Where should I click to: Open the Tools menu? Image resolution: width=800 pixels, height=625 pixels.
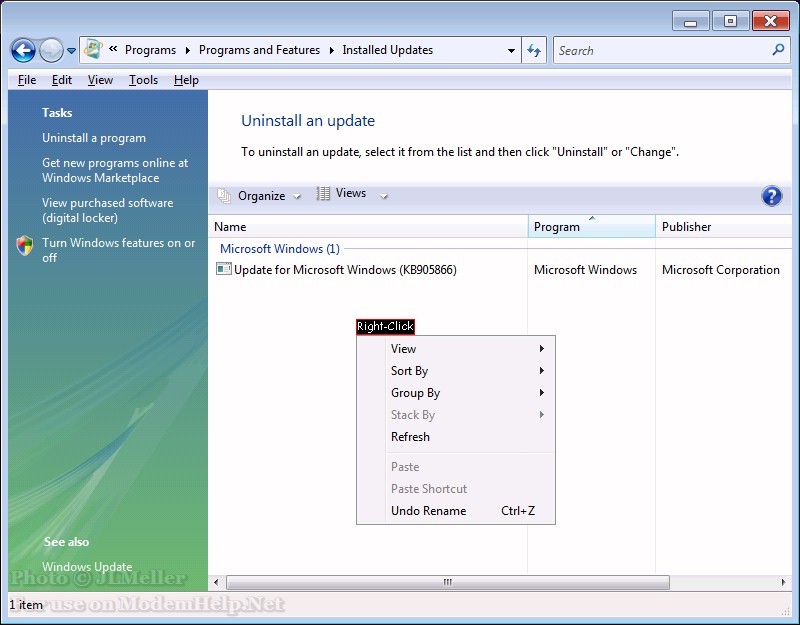(x=143, y=80)
